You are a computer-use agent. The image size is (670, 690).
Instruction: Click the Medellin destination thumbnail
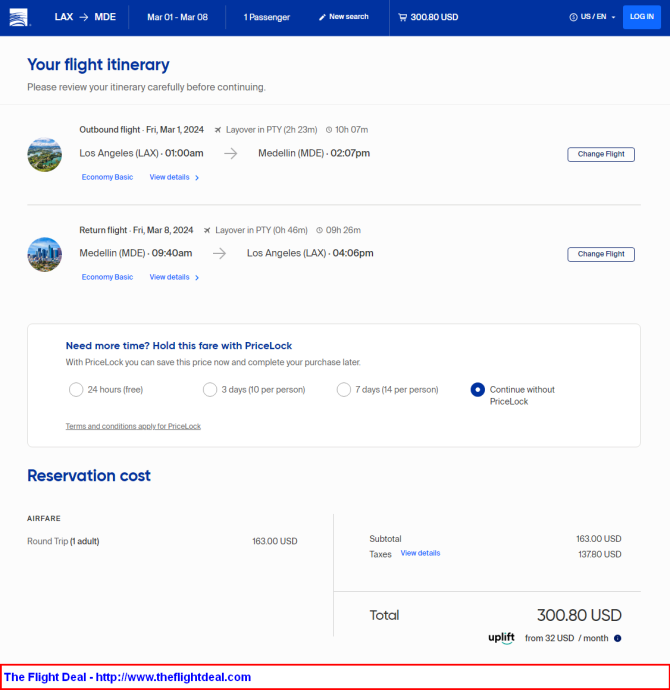[44, 154]
